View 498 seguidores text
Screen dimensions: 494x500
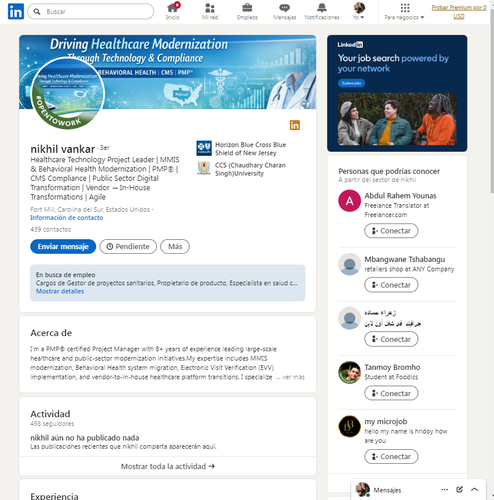[52, 424]
